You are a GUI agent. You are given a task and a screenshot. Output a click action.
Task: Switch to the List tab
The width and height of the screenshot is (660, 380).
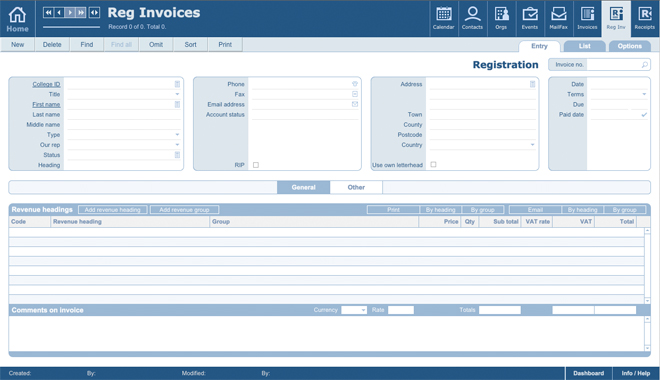tap(584, 46)
